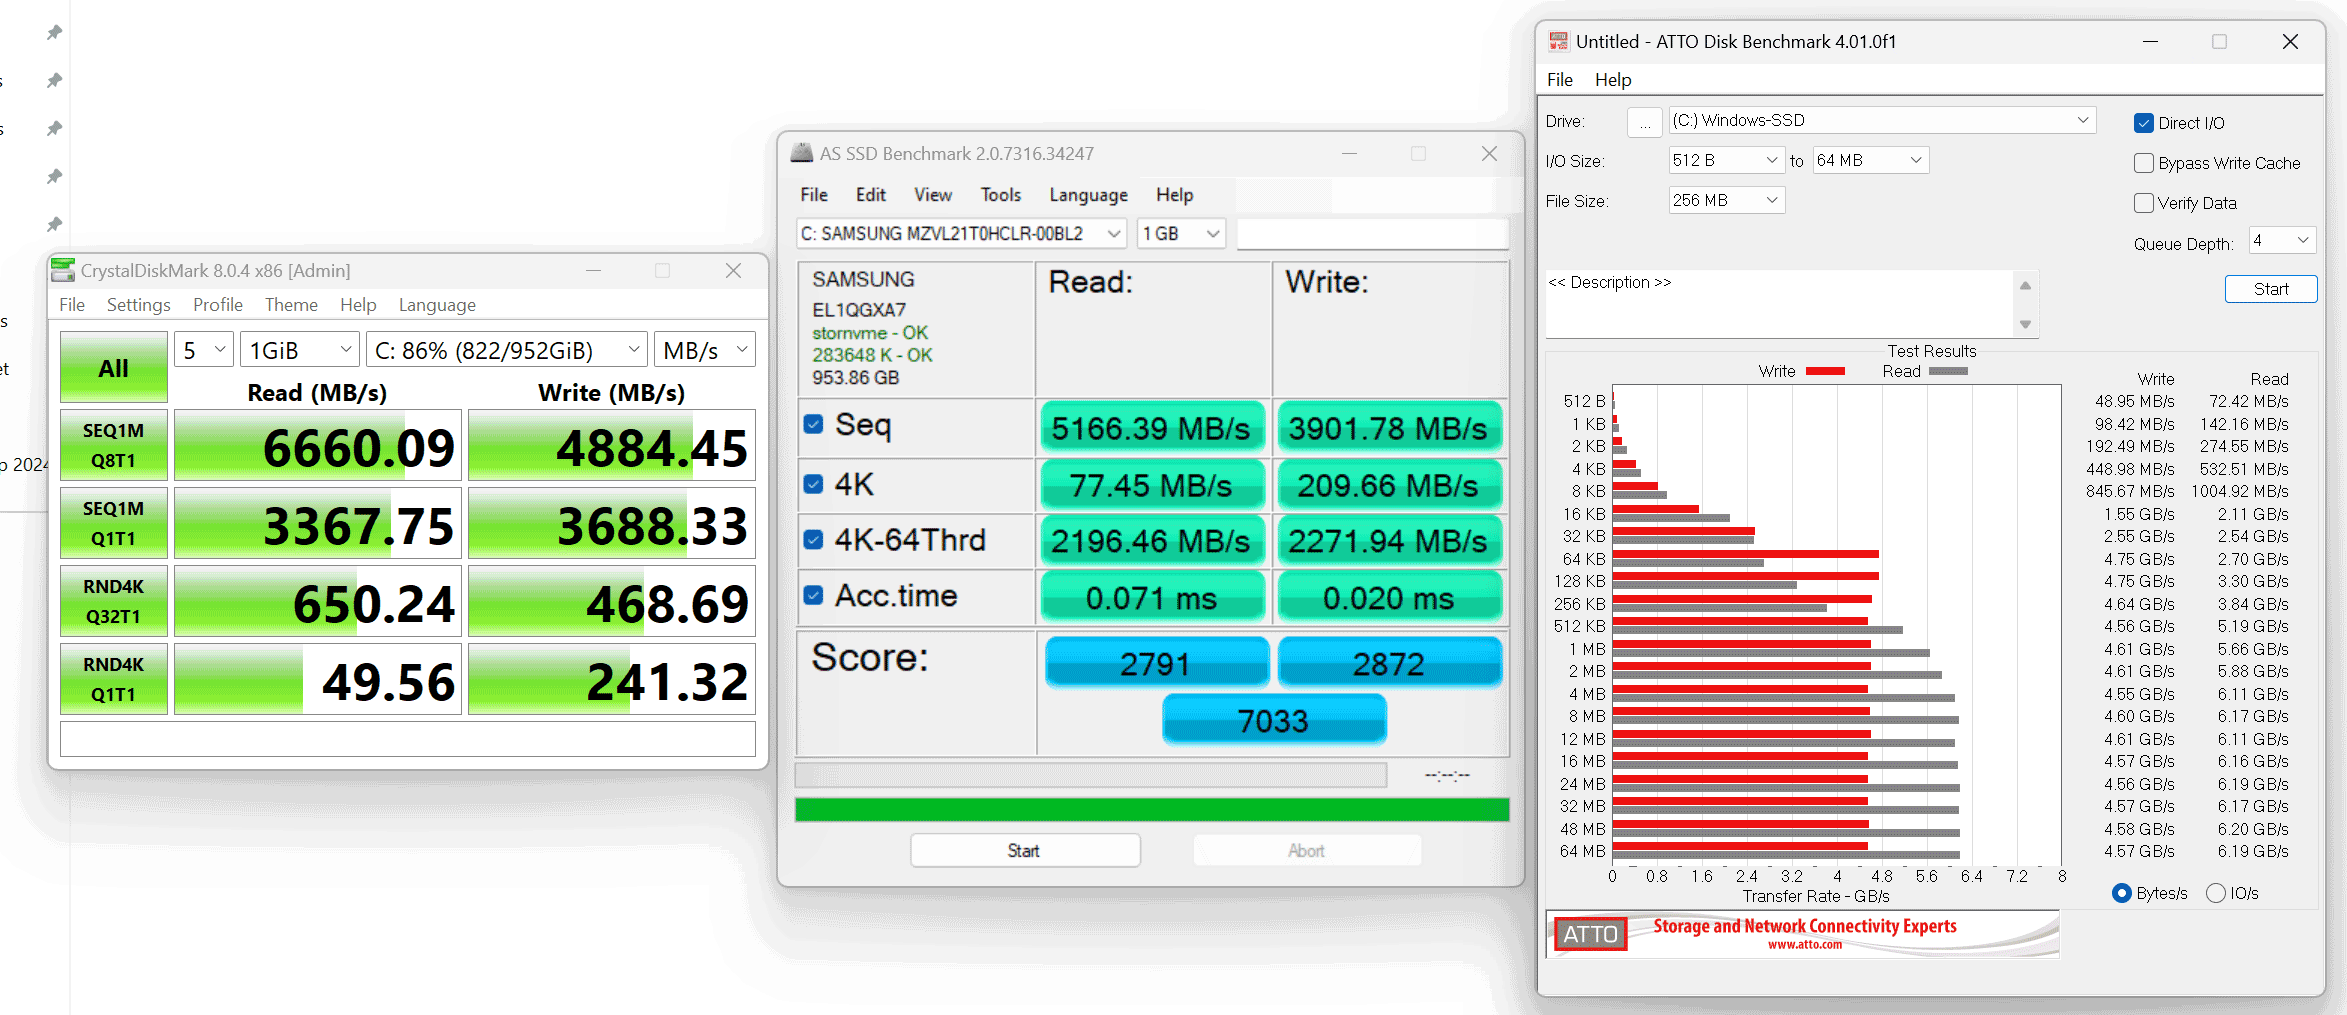Open the ATTO Help menu

1612,79
